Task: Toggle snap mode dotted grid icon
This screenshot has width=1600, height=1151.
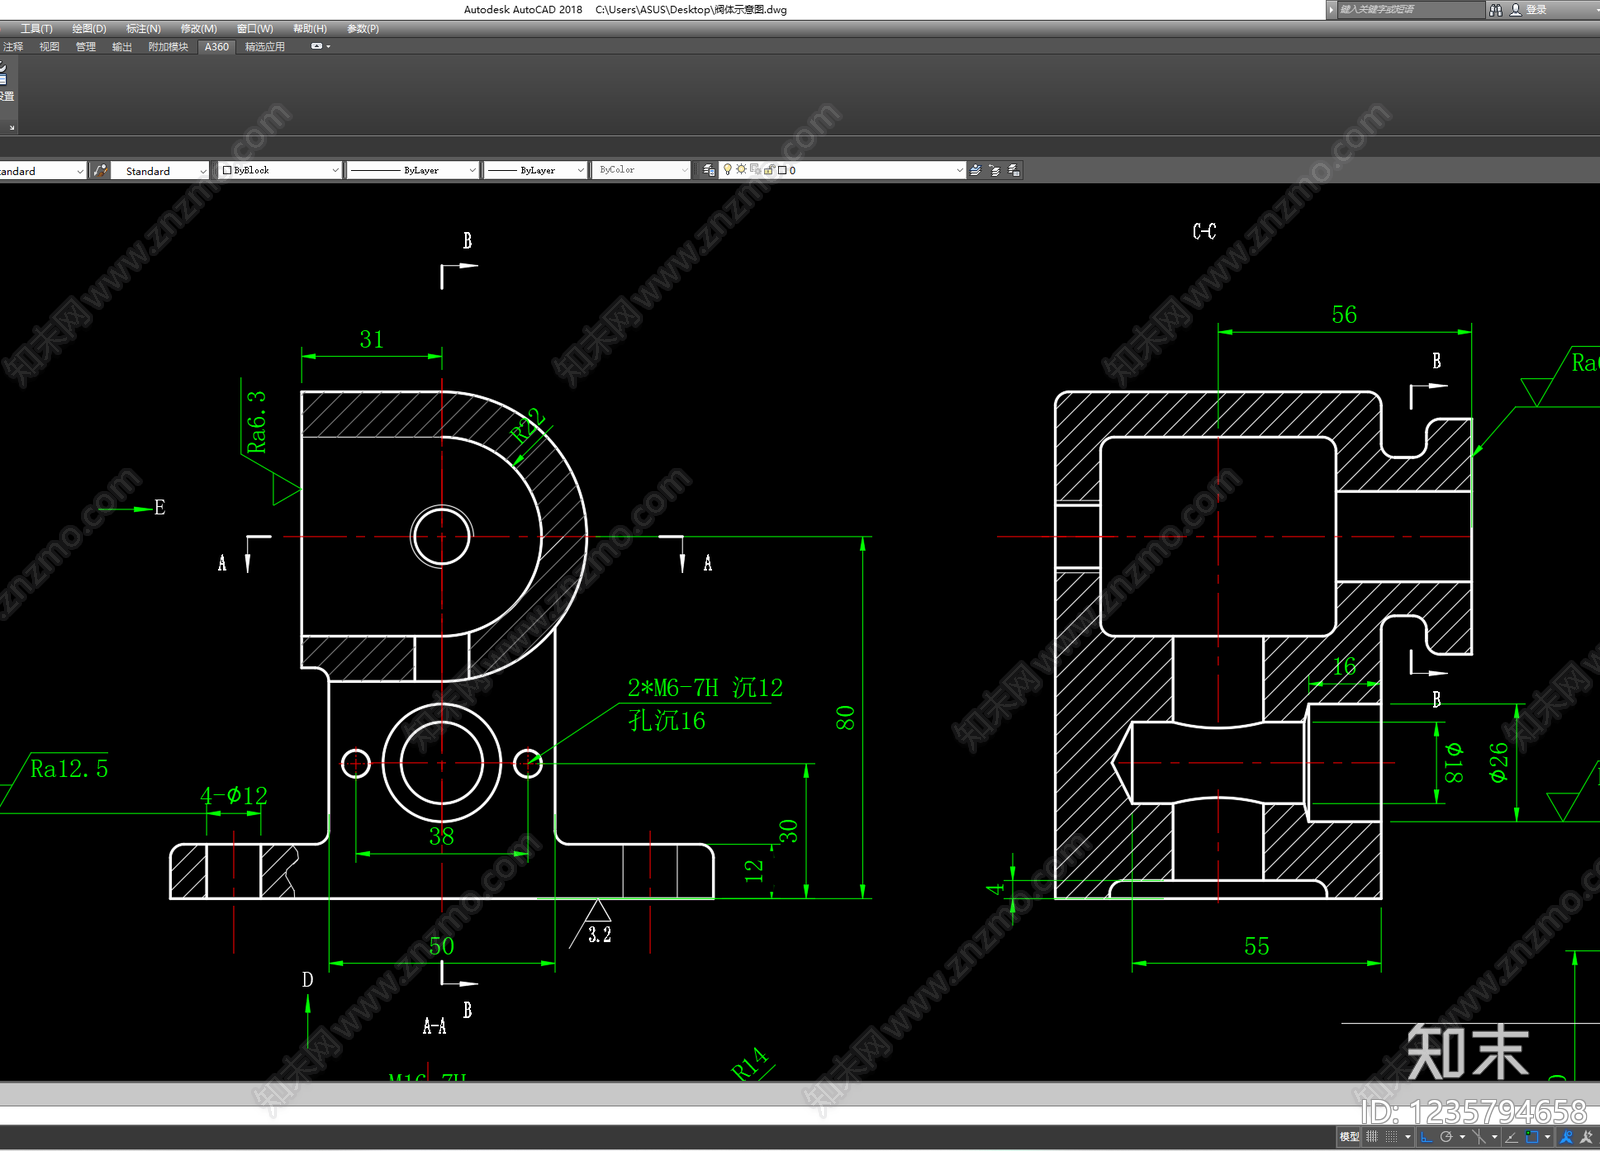Action: (x=1391, y=1137)
